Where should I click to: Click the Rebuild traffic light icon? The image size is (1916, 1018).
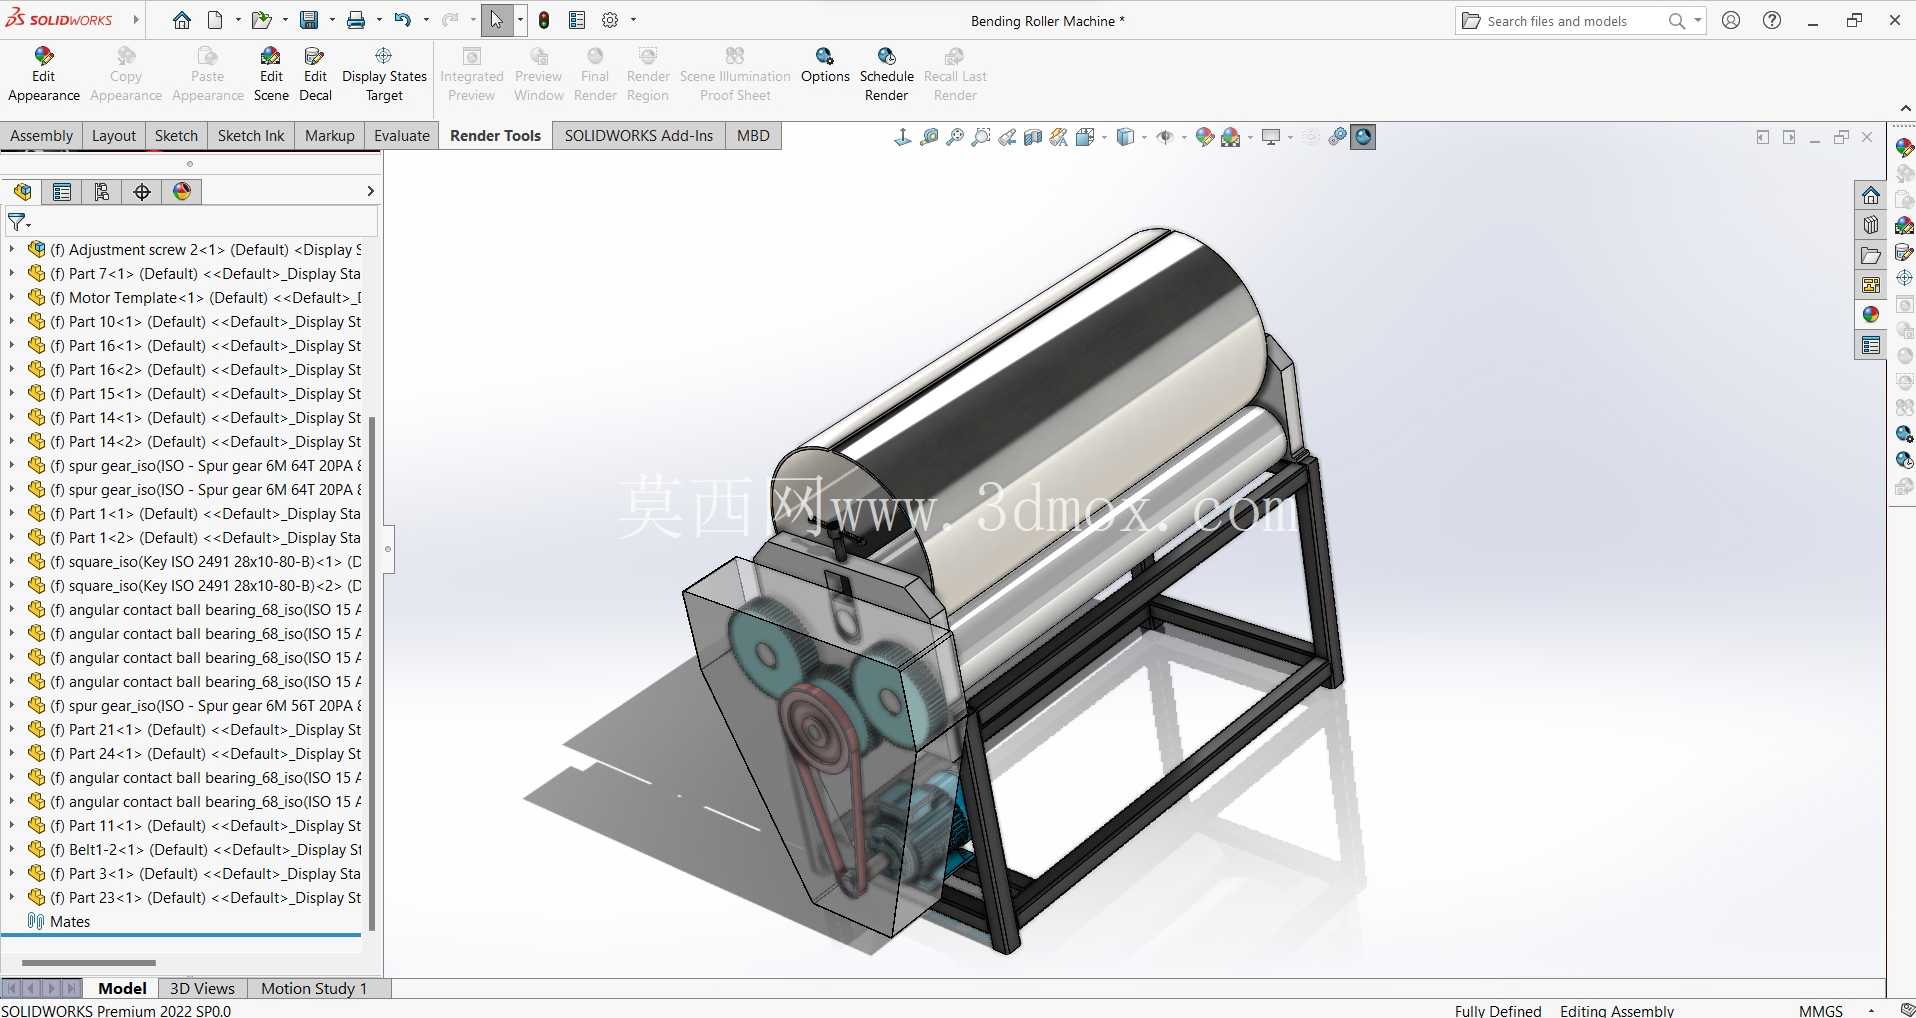click(x=544, y=20)
